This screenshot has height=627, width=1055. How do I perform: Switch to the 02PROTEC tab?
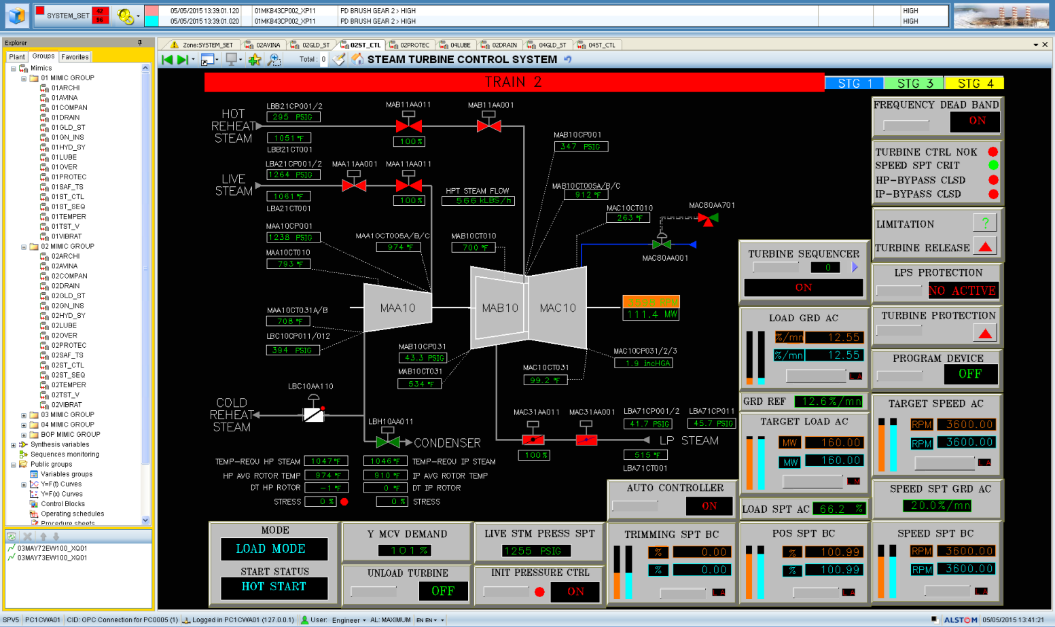click(414, 45)
